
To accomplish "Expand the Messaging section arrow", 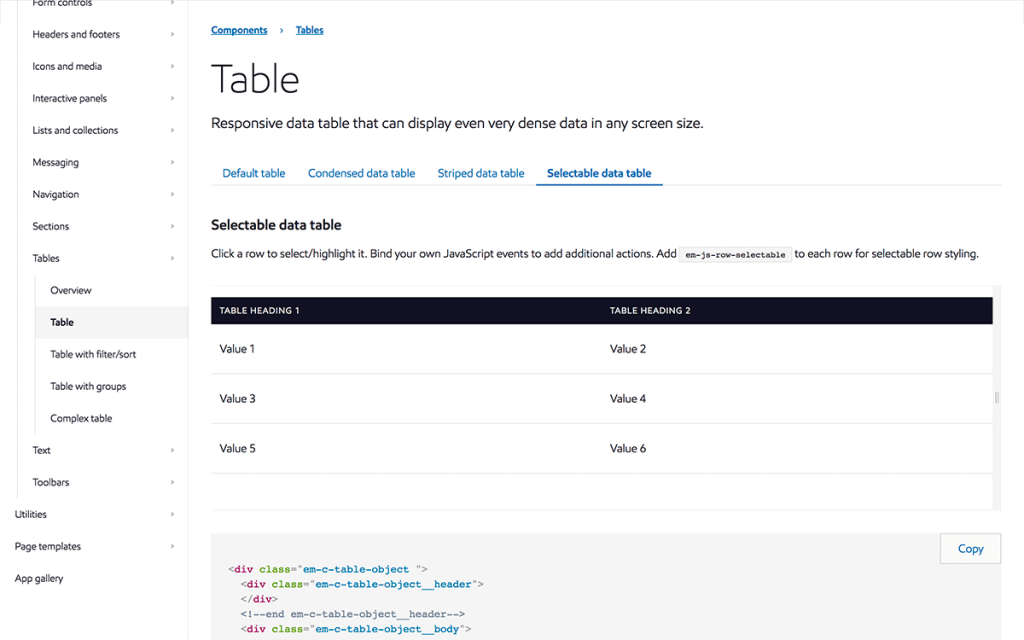I will click(172, 163).
